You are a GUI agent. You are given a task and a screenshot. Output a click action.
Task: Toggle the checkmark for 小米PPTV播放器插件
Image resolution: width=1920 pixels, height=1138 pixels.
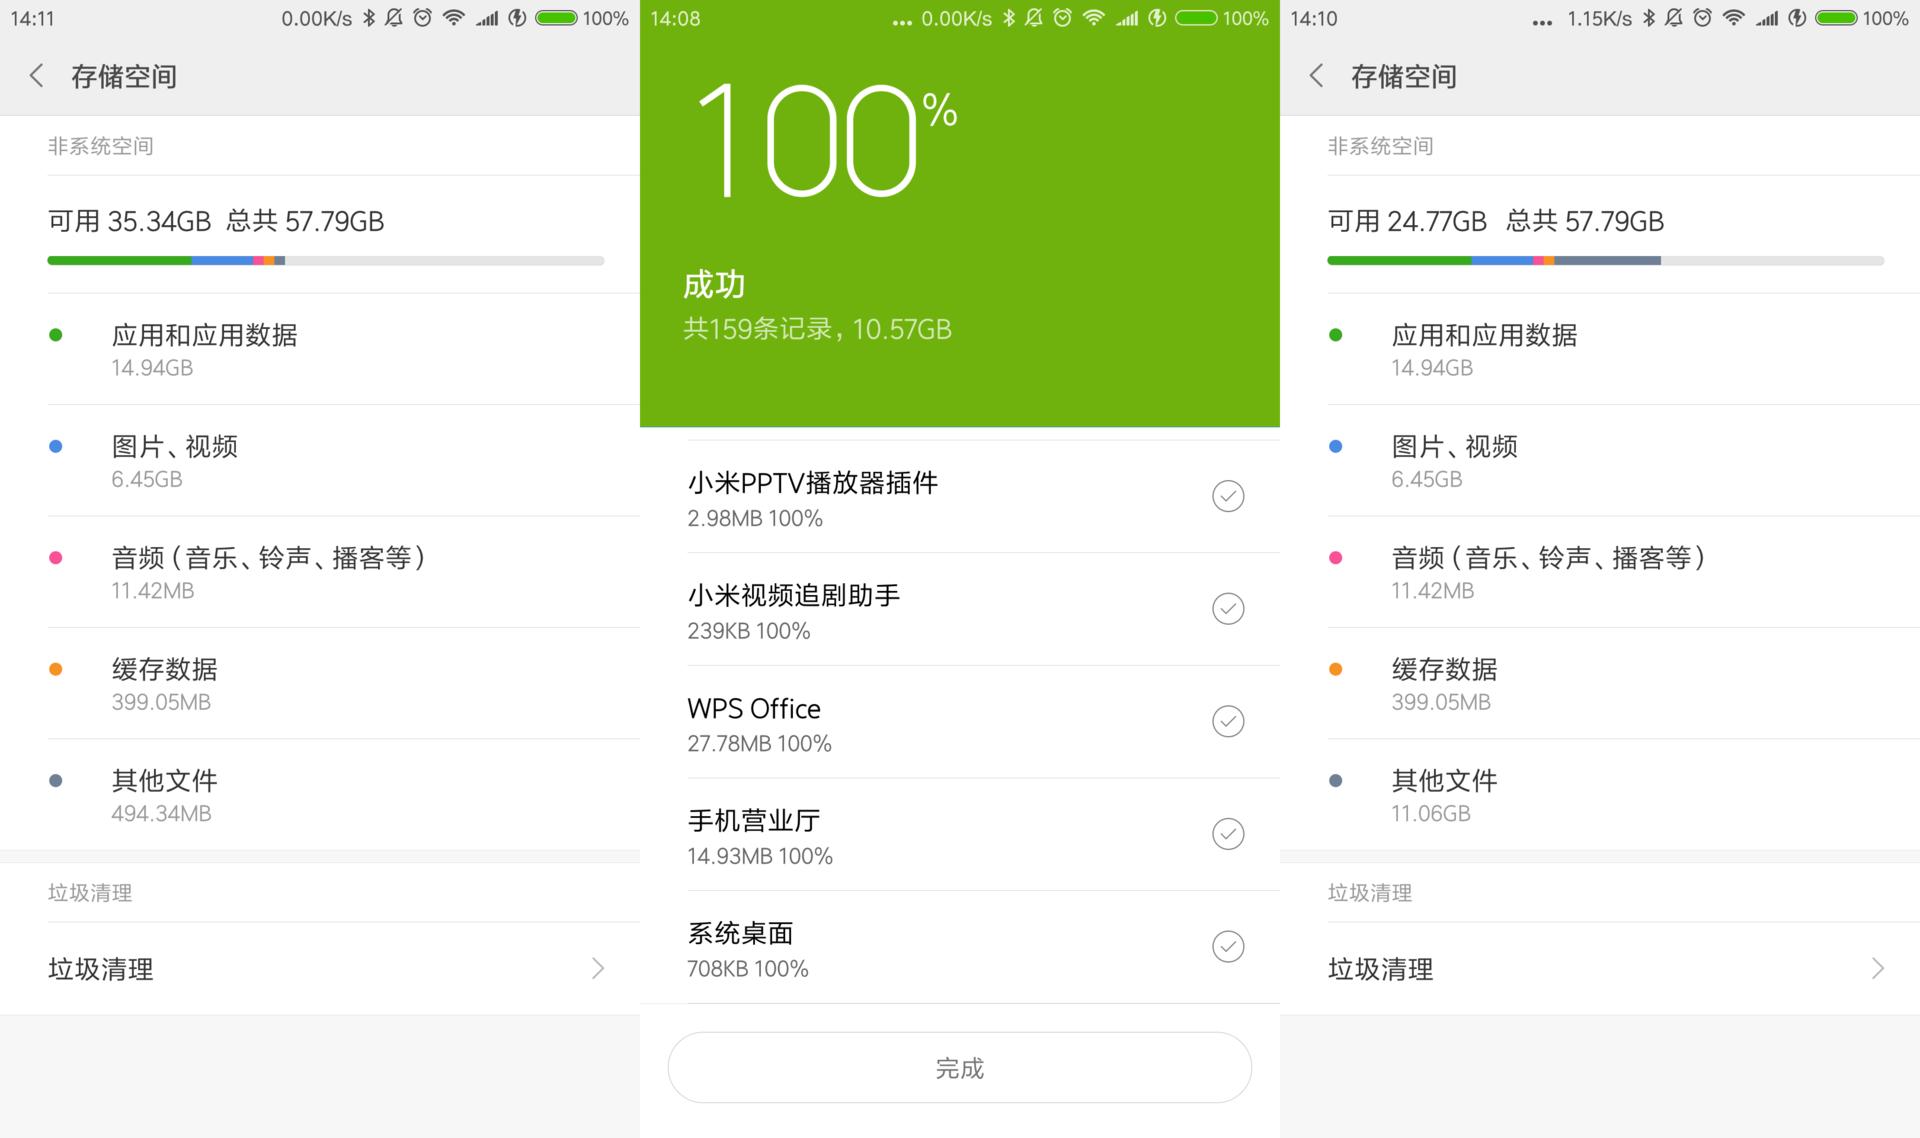click(1228, 496)
